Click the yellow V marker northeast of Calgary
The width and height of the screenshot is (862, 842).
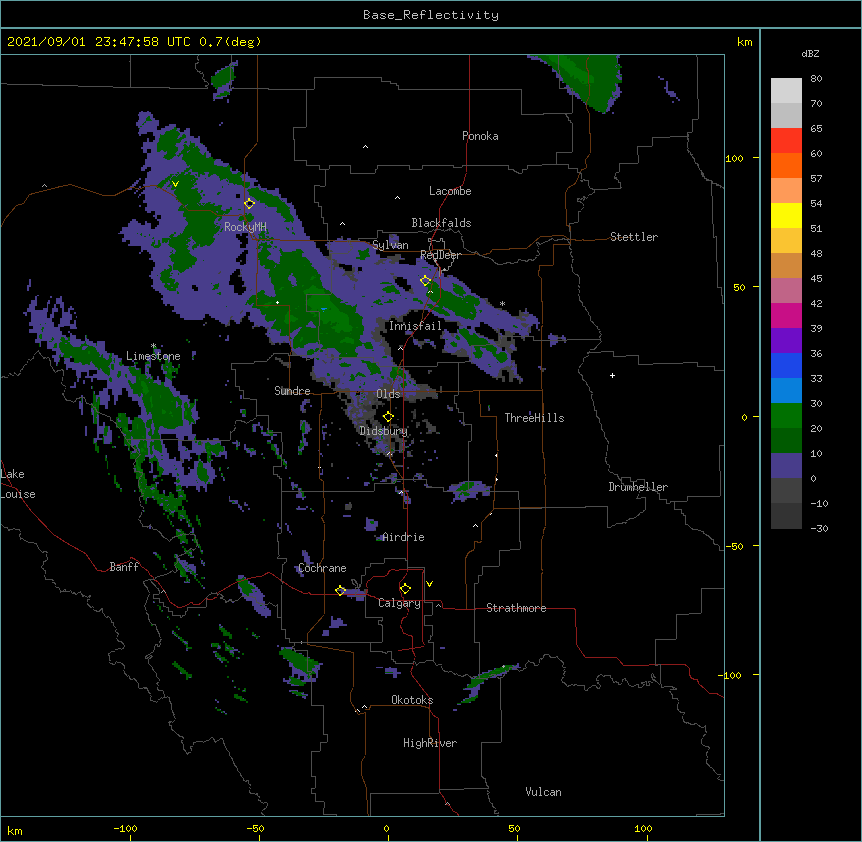(x=429, y=584)
